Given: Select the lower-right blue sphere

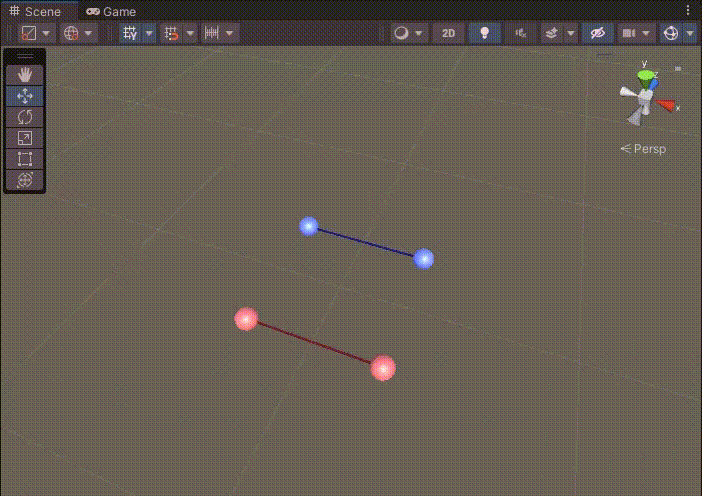Looking at the screenshot, I should [x=424, y=259].
